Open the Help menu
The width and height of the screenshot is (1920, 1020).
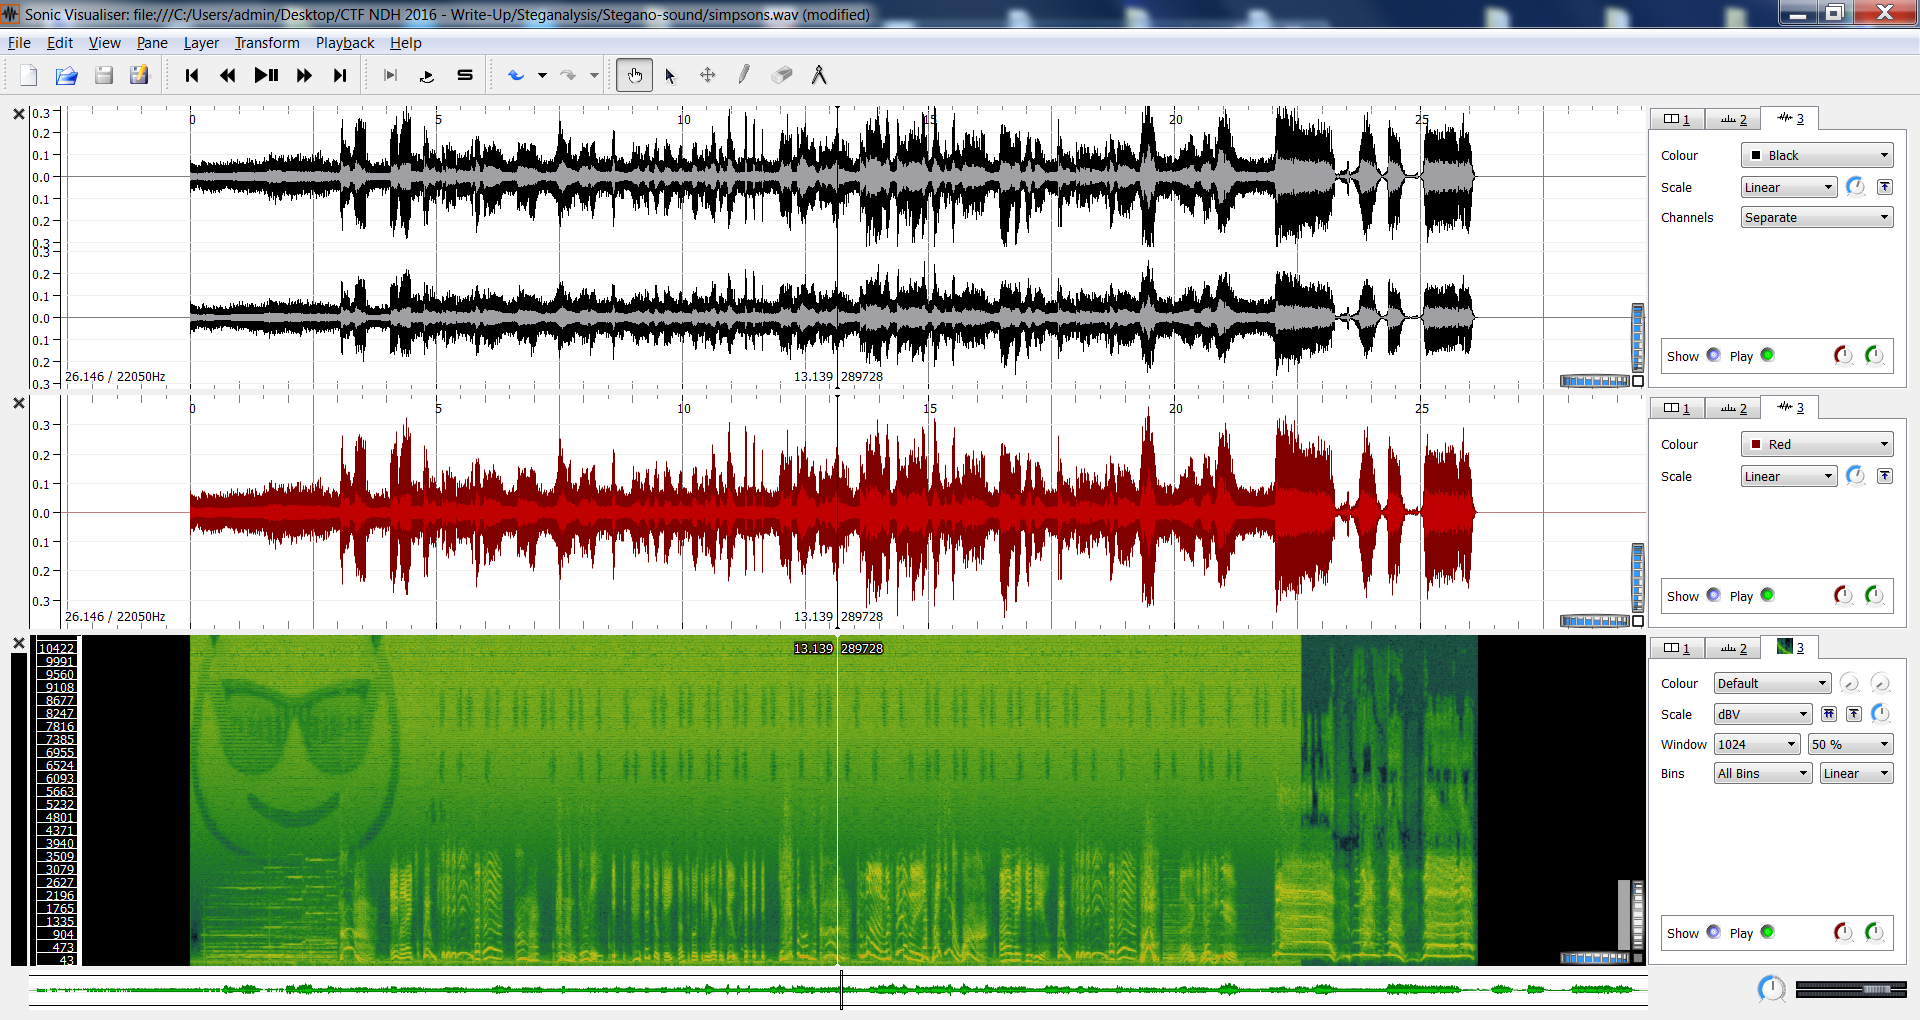[406, 43]
